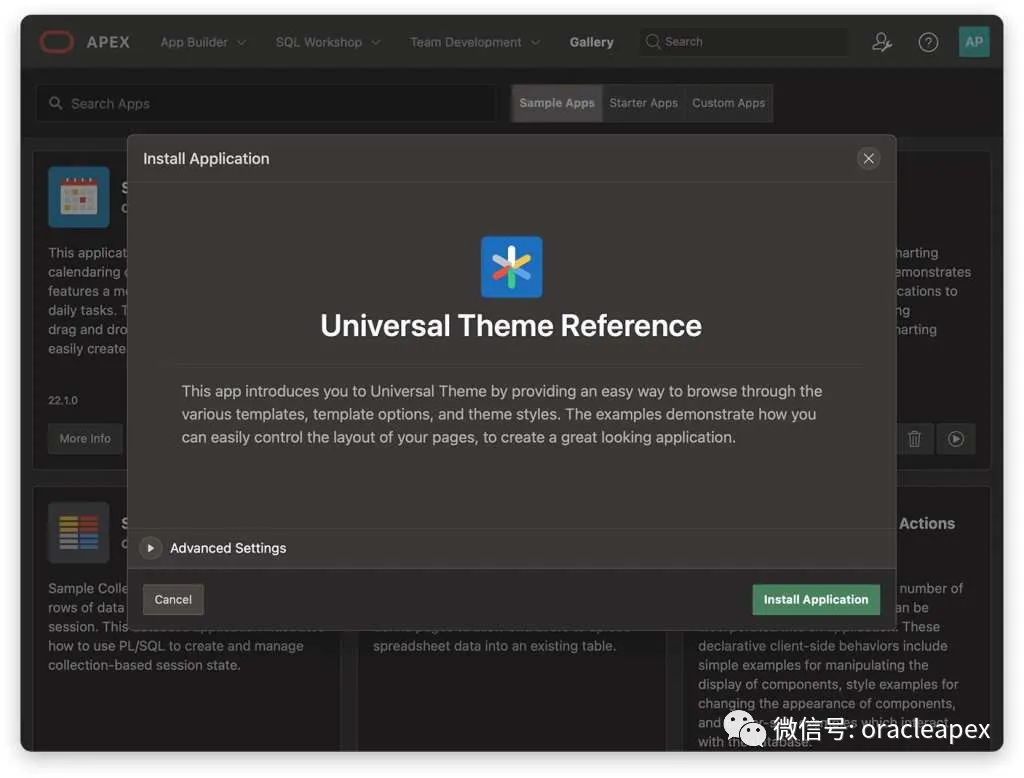Open the AP account menu

click(974, 42)
